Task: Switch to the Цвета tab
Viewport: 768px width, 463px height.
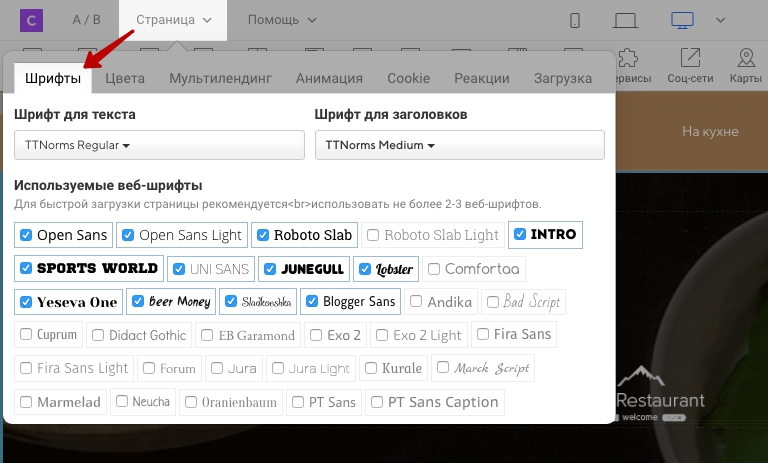Action: tap(125, 78)
